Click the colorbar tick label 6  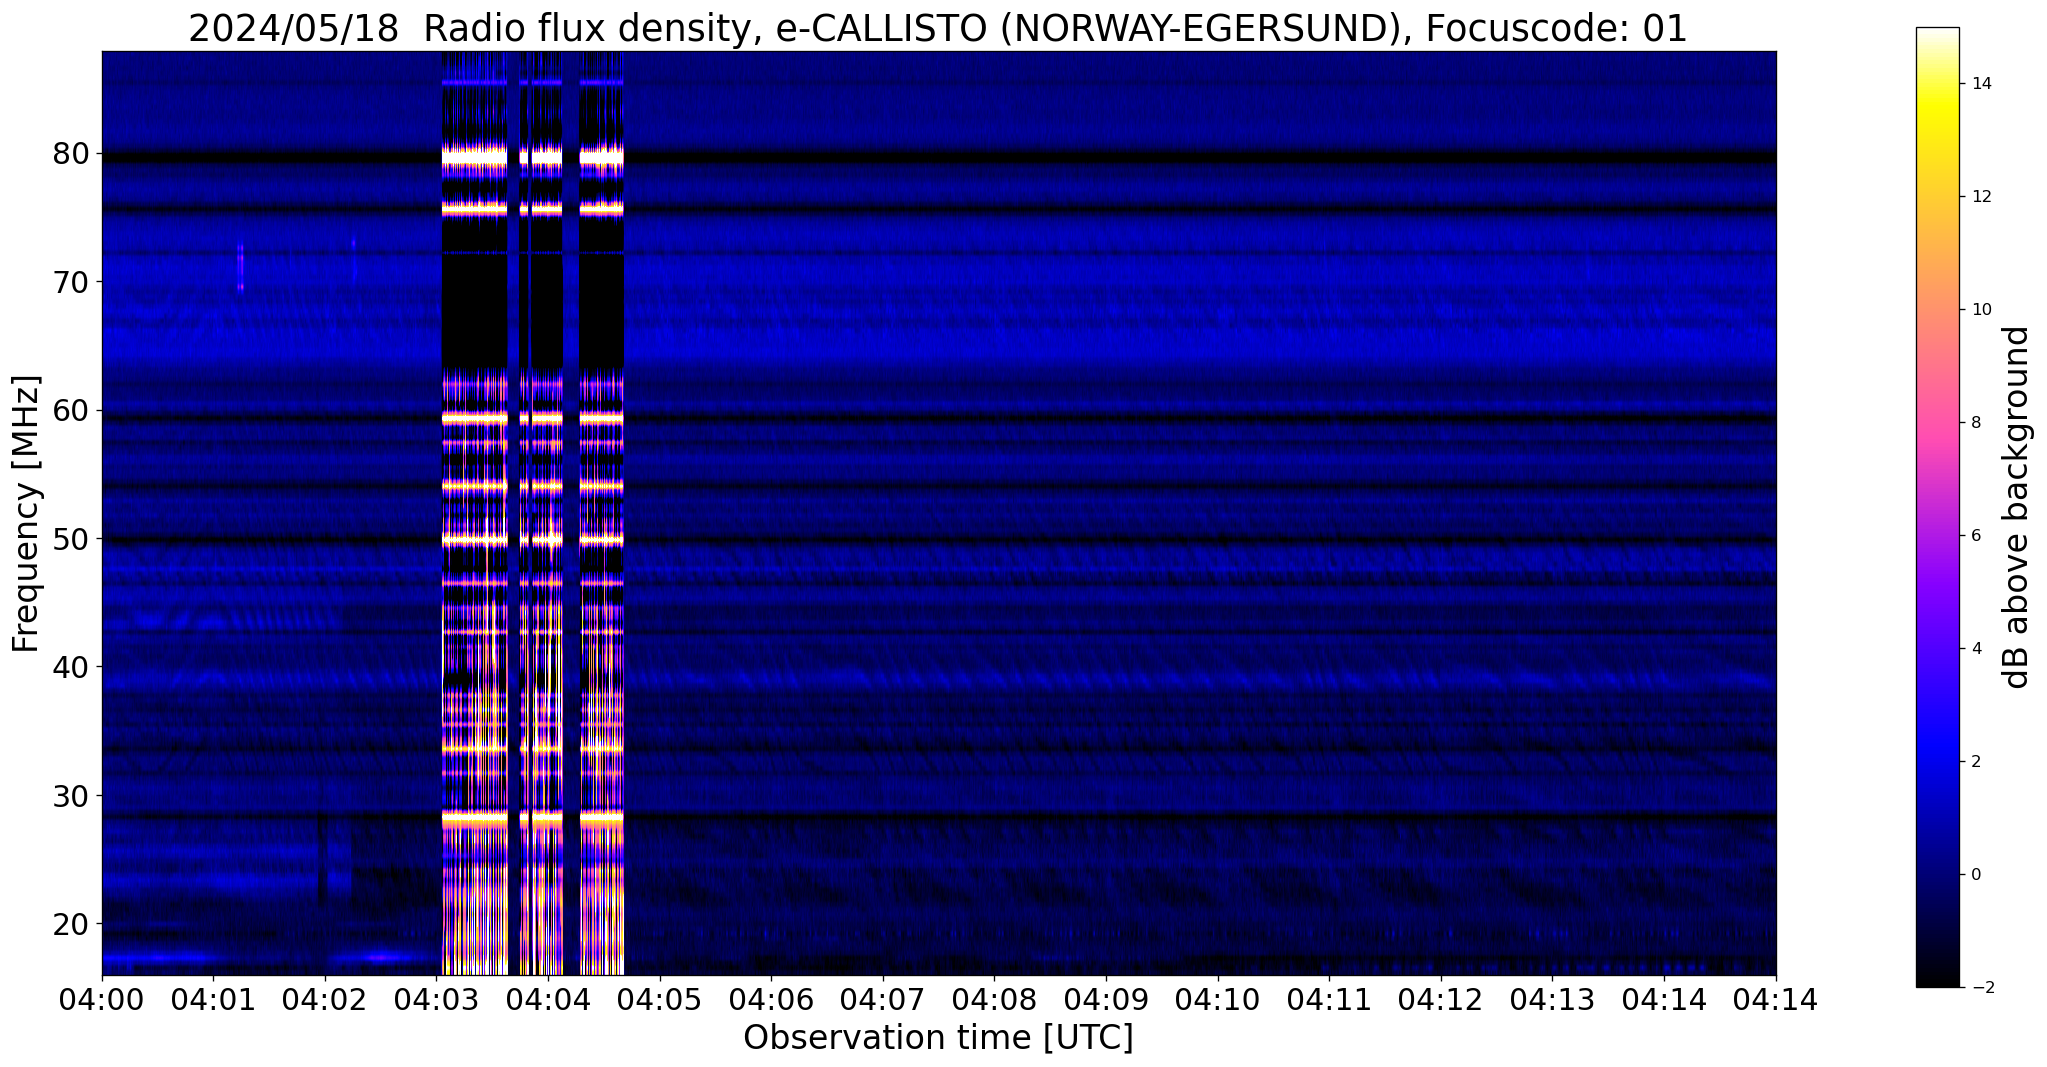[1974, 535]
